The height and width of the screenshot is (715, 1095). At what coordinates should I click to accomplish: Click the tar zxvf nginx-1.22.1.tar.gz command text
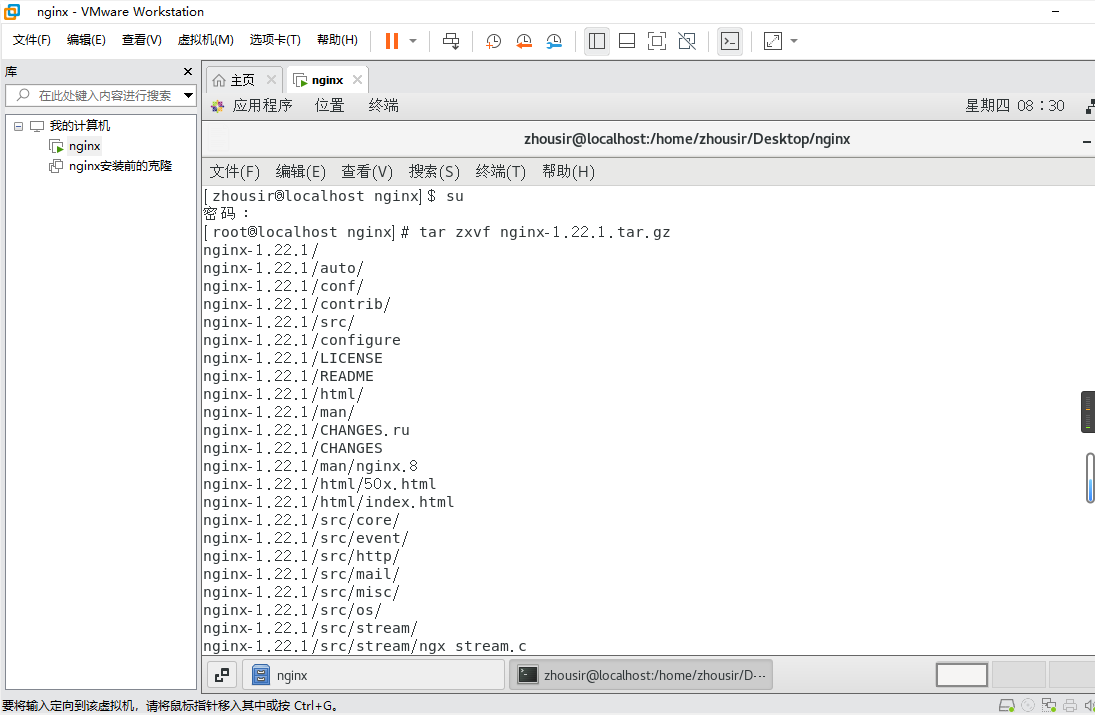(545, 232)
